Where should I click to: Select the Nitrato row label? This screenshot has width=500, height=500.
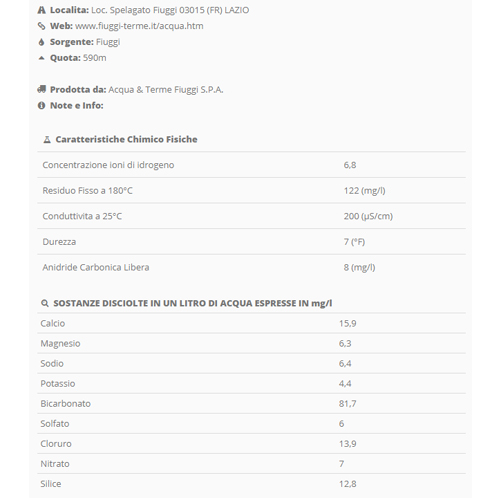pos(55,464)
